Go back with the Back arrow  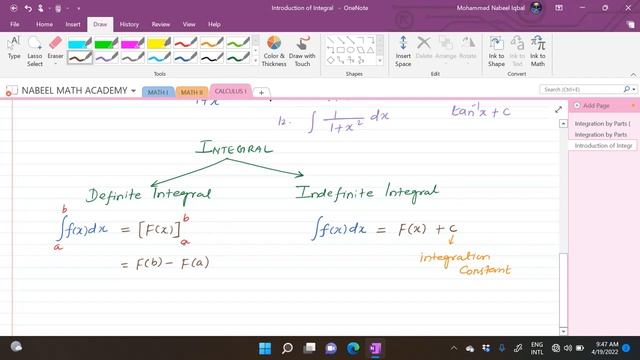tap(13, 8)
